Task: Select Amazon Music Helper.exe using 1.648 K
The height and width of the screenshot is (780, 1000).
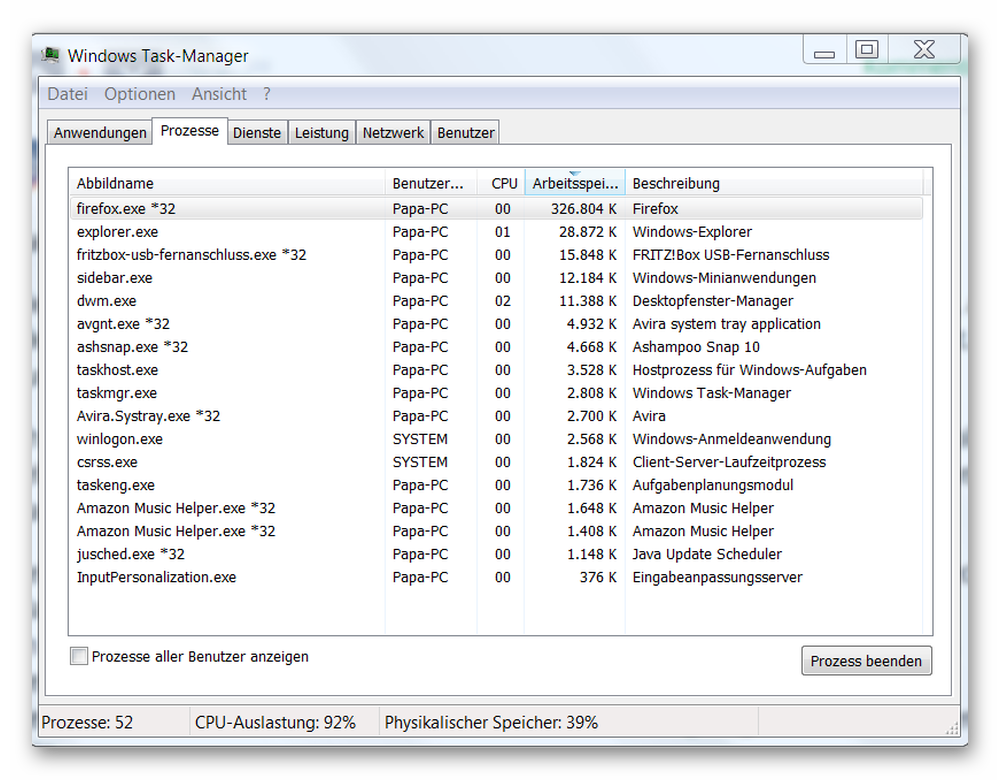Action: click(496, 508)
